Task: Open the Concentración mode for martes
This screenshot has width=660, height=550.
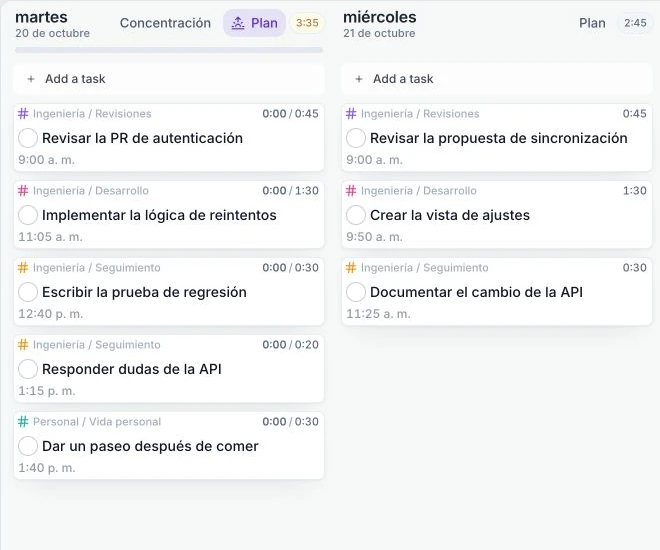Action: [x=165, y=23]
